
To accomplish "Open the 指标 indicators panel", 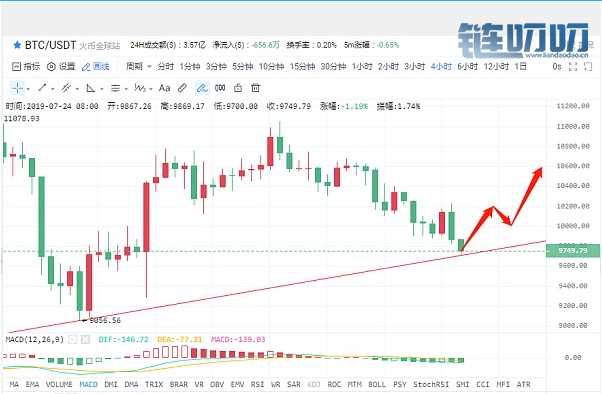I will [x=26, y=66].
